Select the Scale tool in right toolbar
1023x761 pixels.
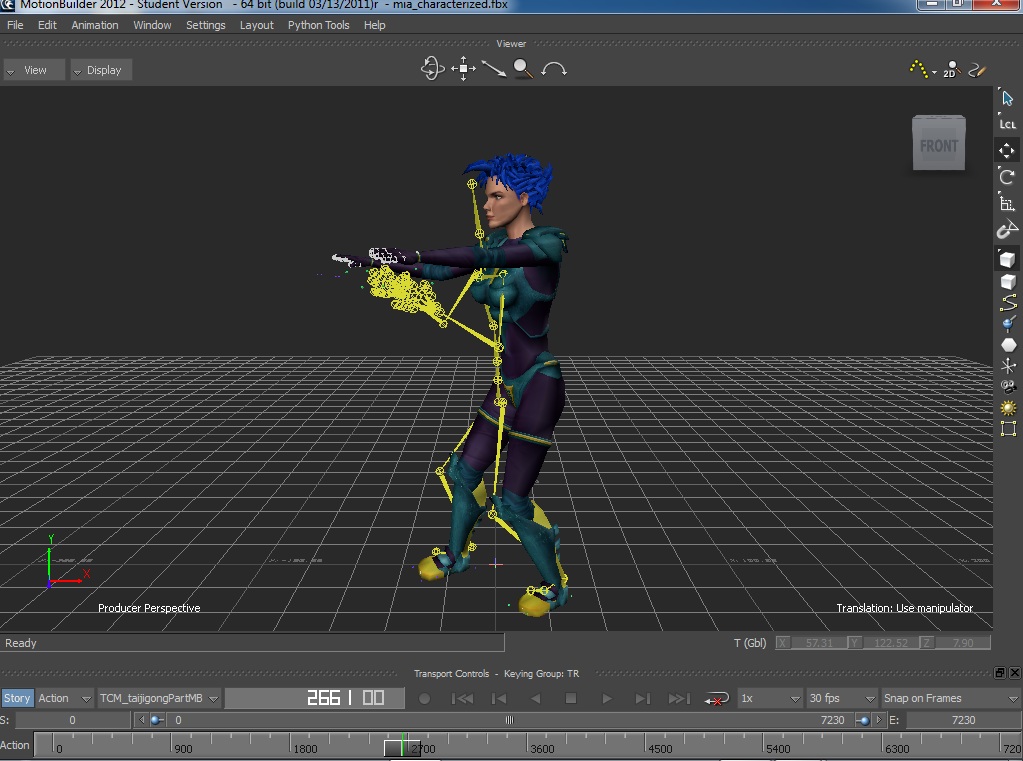tap(1007, 202)
